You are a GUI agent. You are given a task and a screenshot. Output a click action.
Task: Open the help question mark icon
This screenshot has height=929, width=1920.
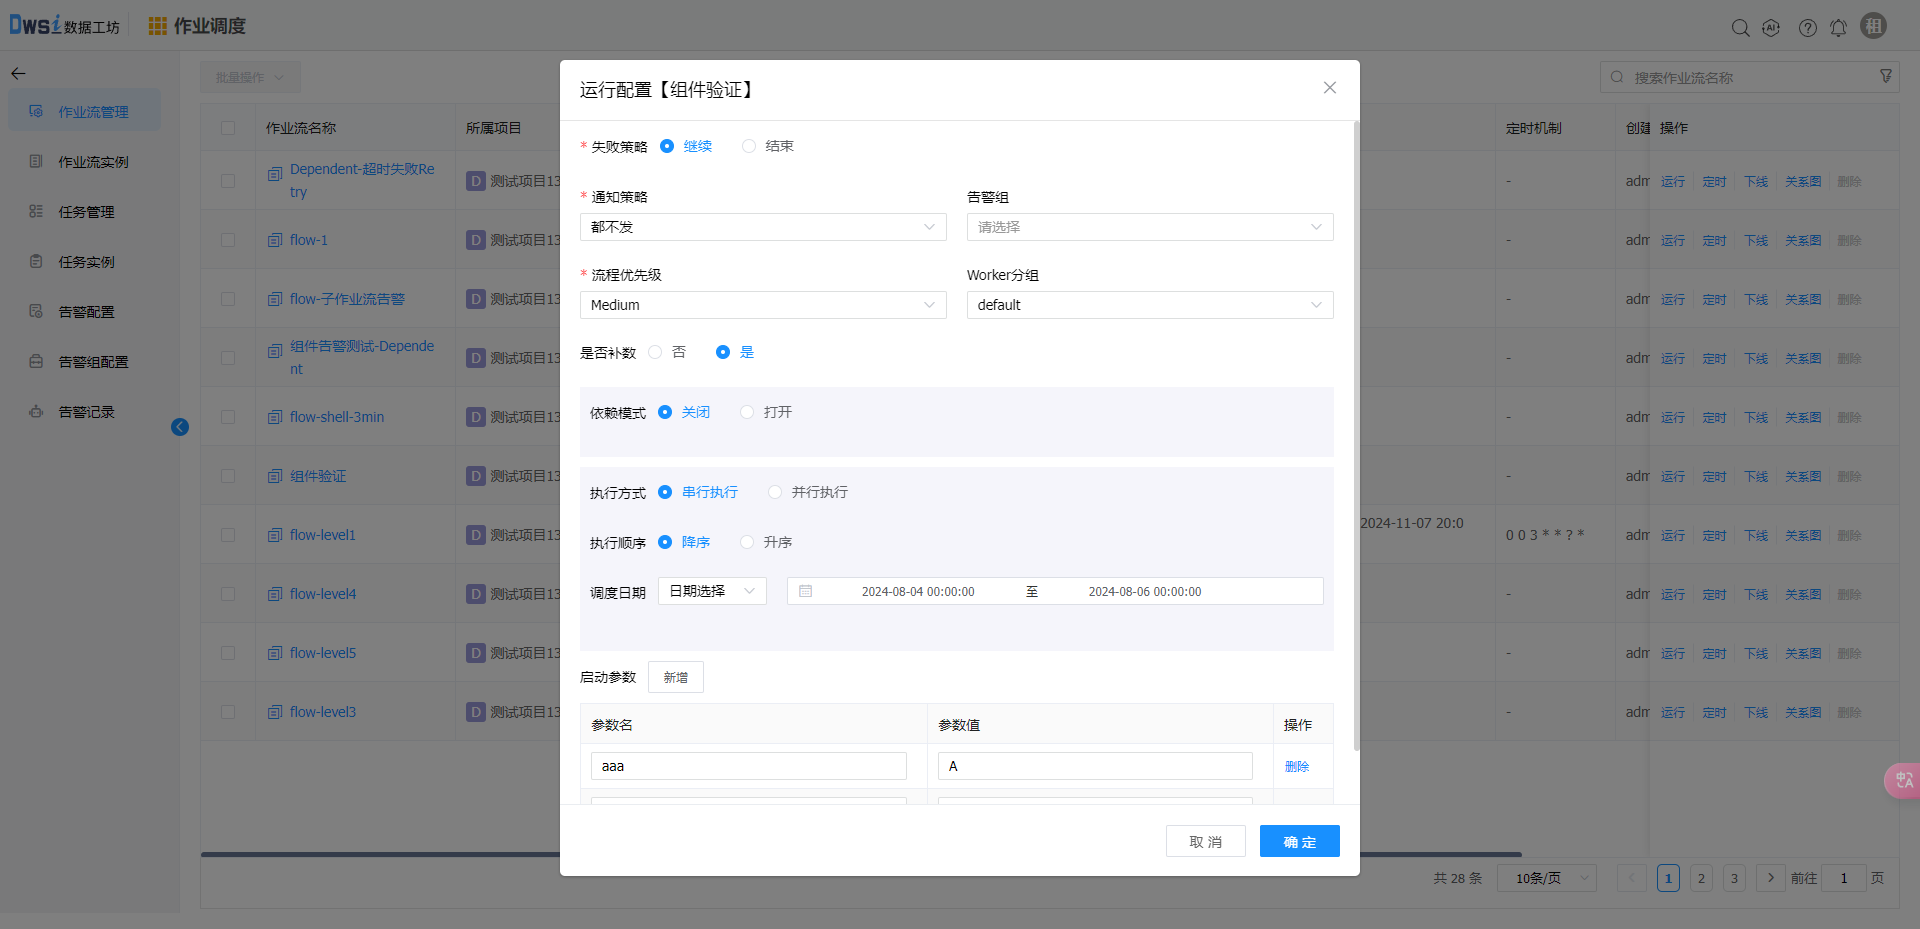point(1807,28)
